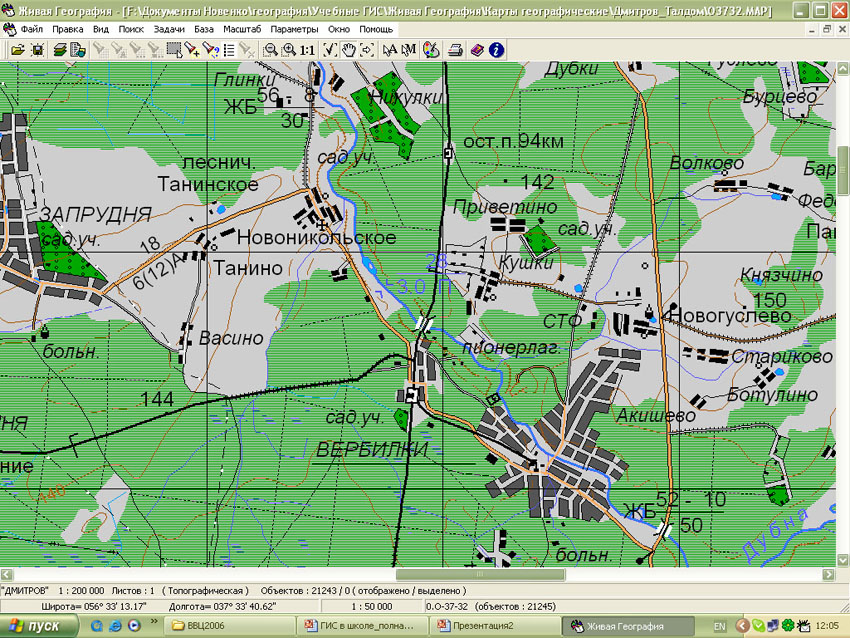Open the Масштаб menu
The width and height of the screenshot is (850, 638).
[244, 30]
